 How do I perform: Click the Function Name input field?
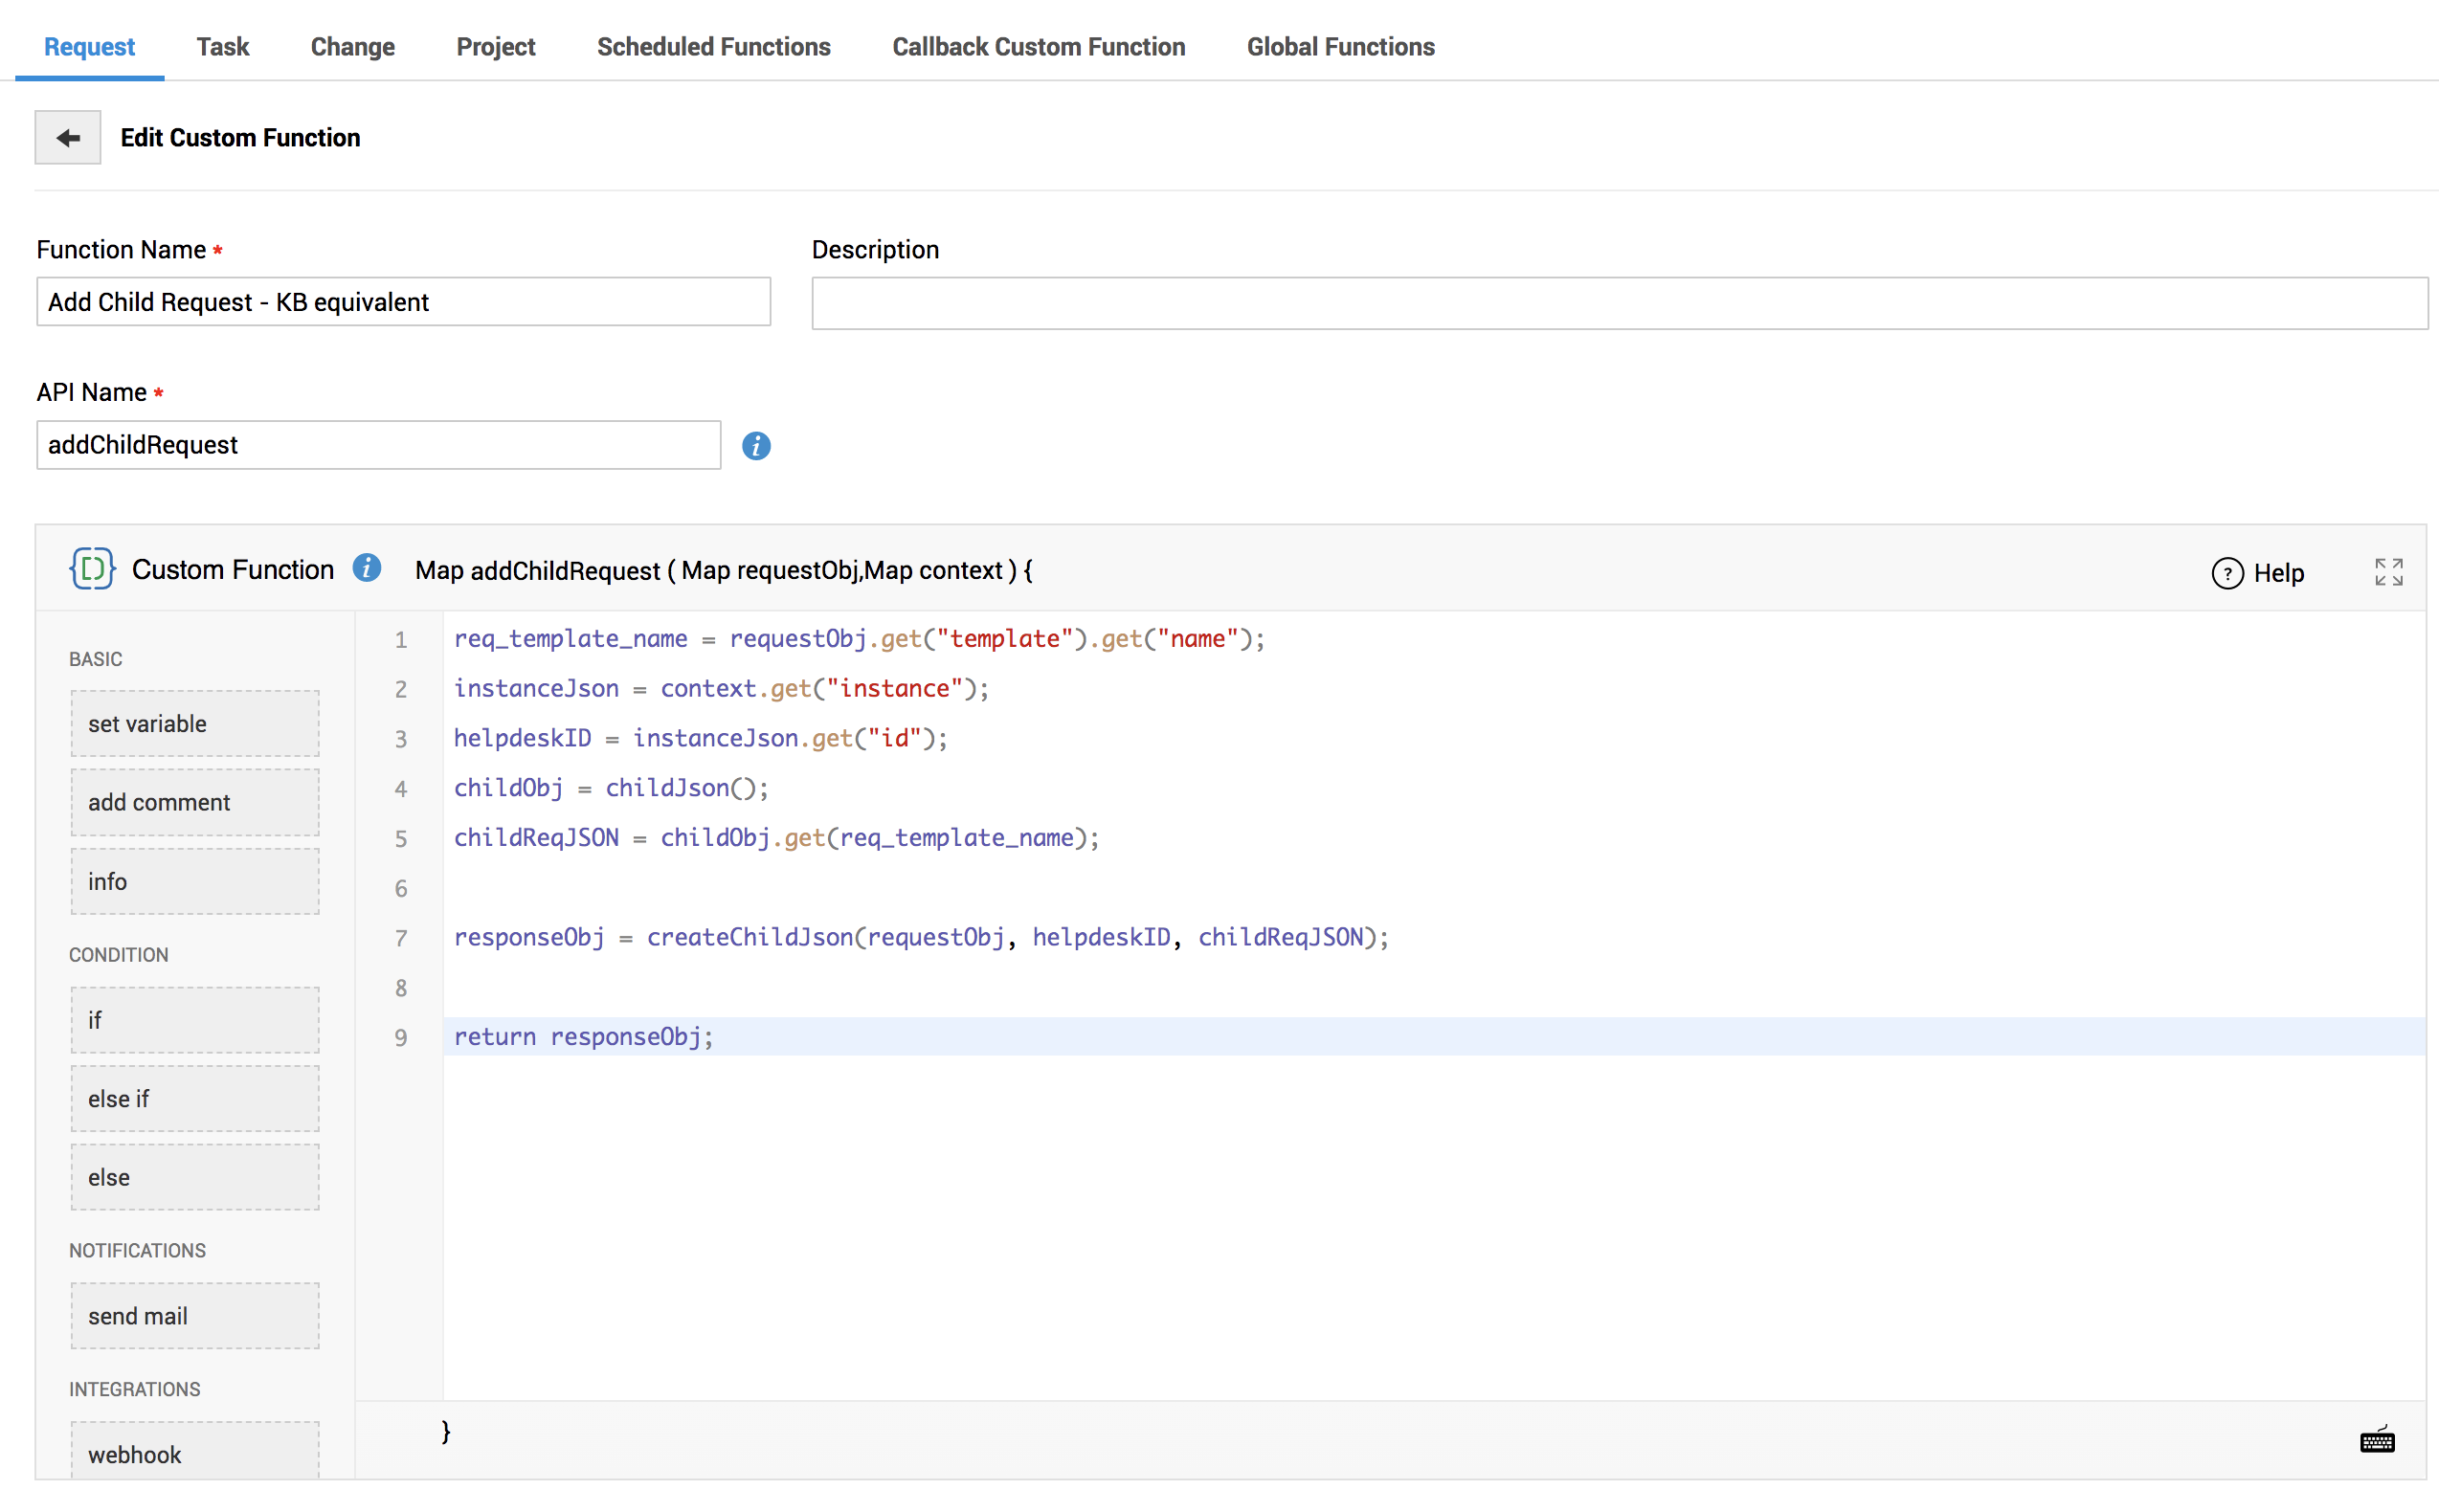point(403,302)
